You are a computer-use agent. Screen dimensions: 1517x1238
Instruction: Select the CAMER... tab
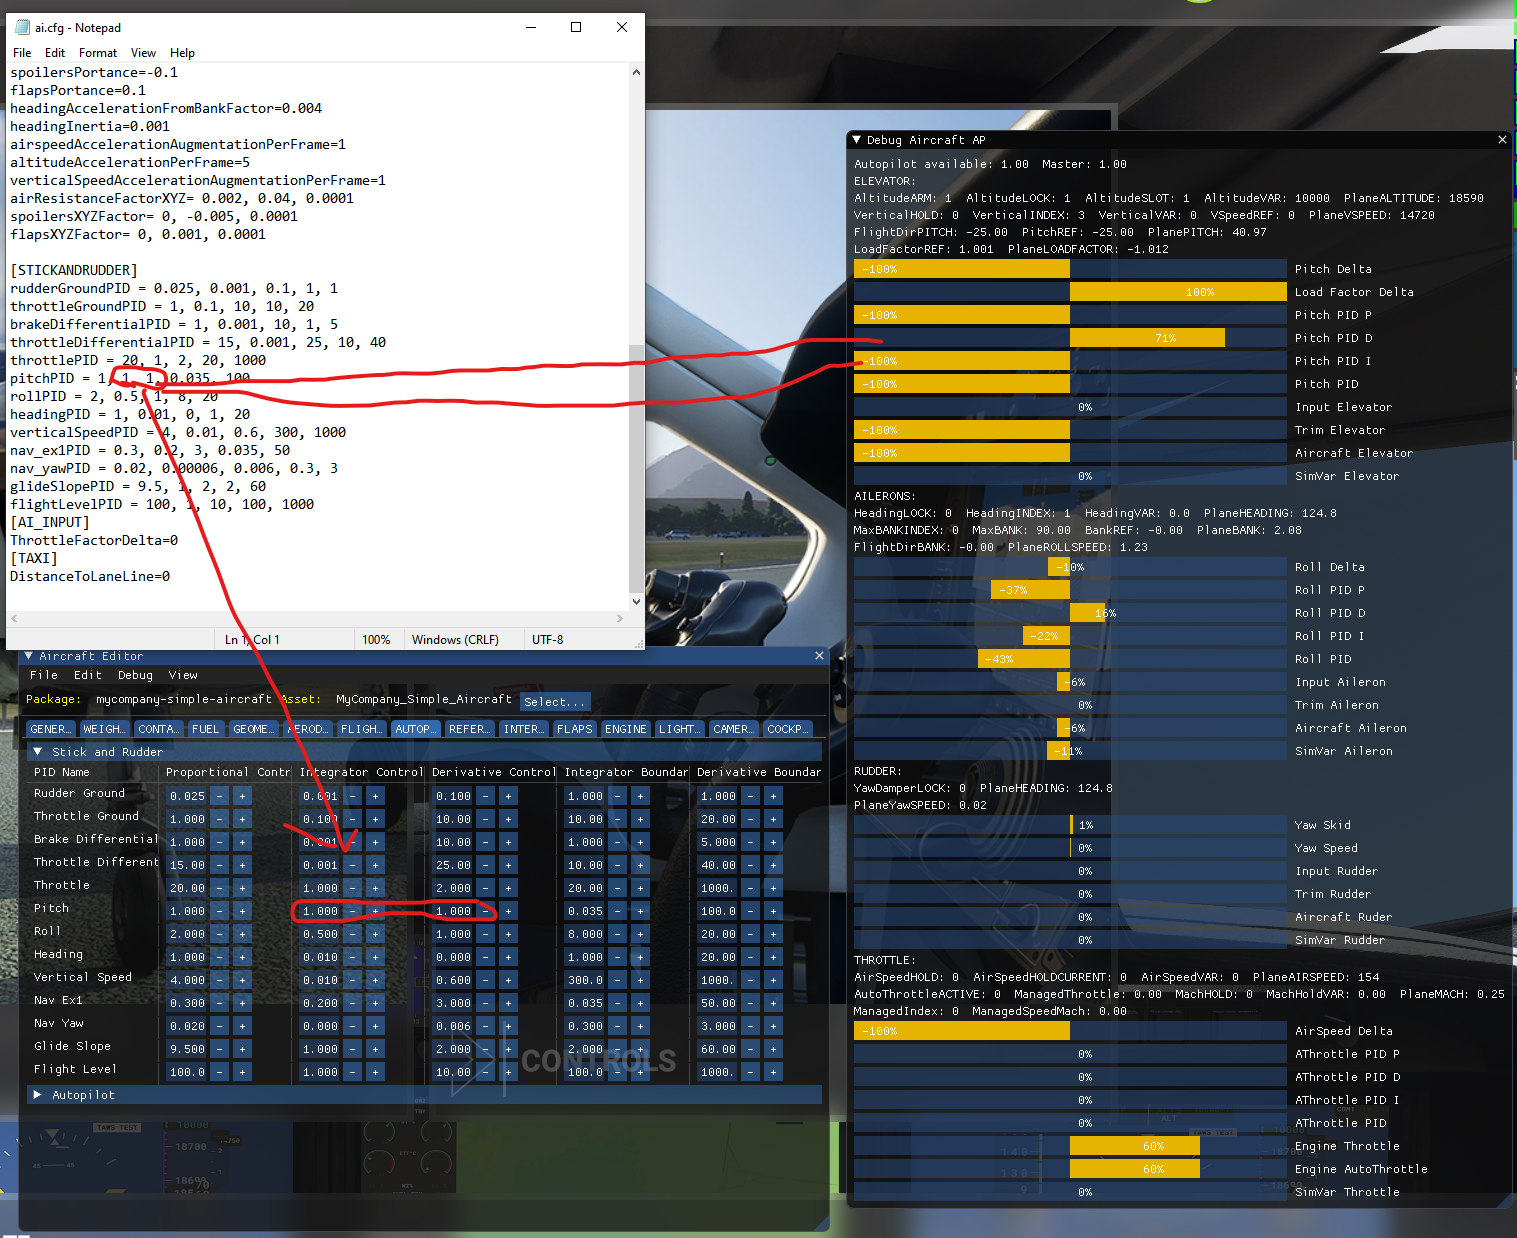point(733,728)
